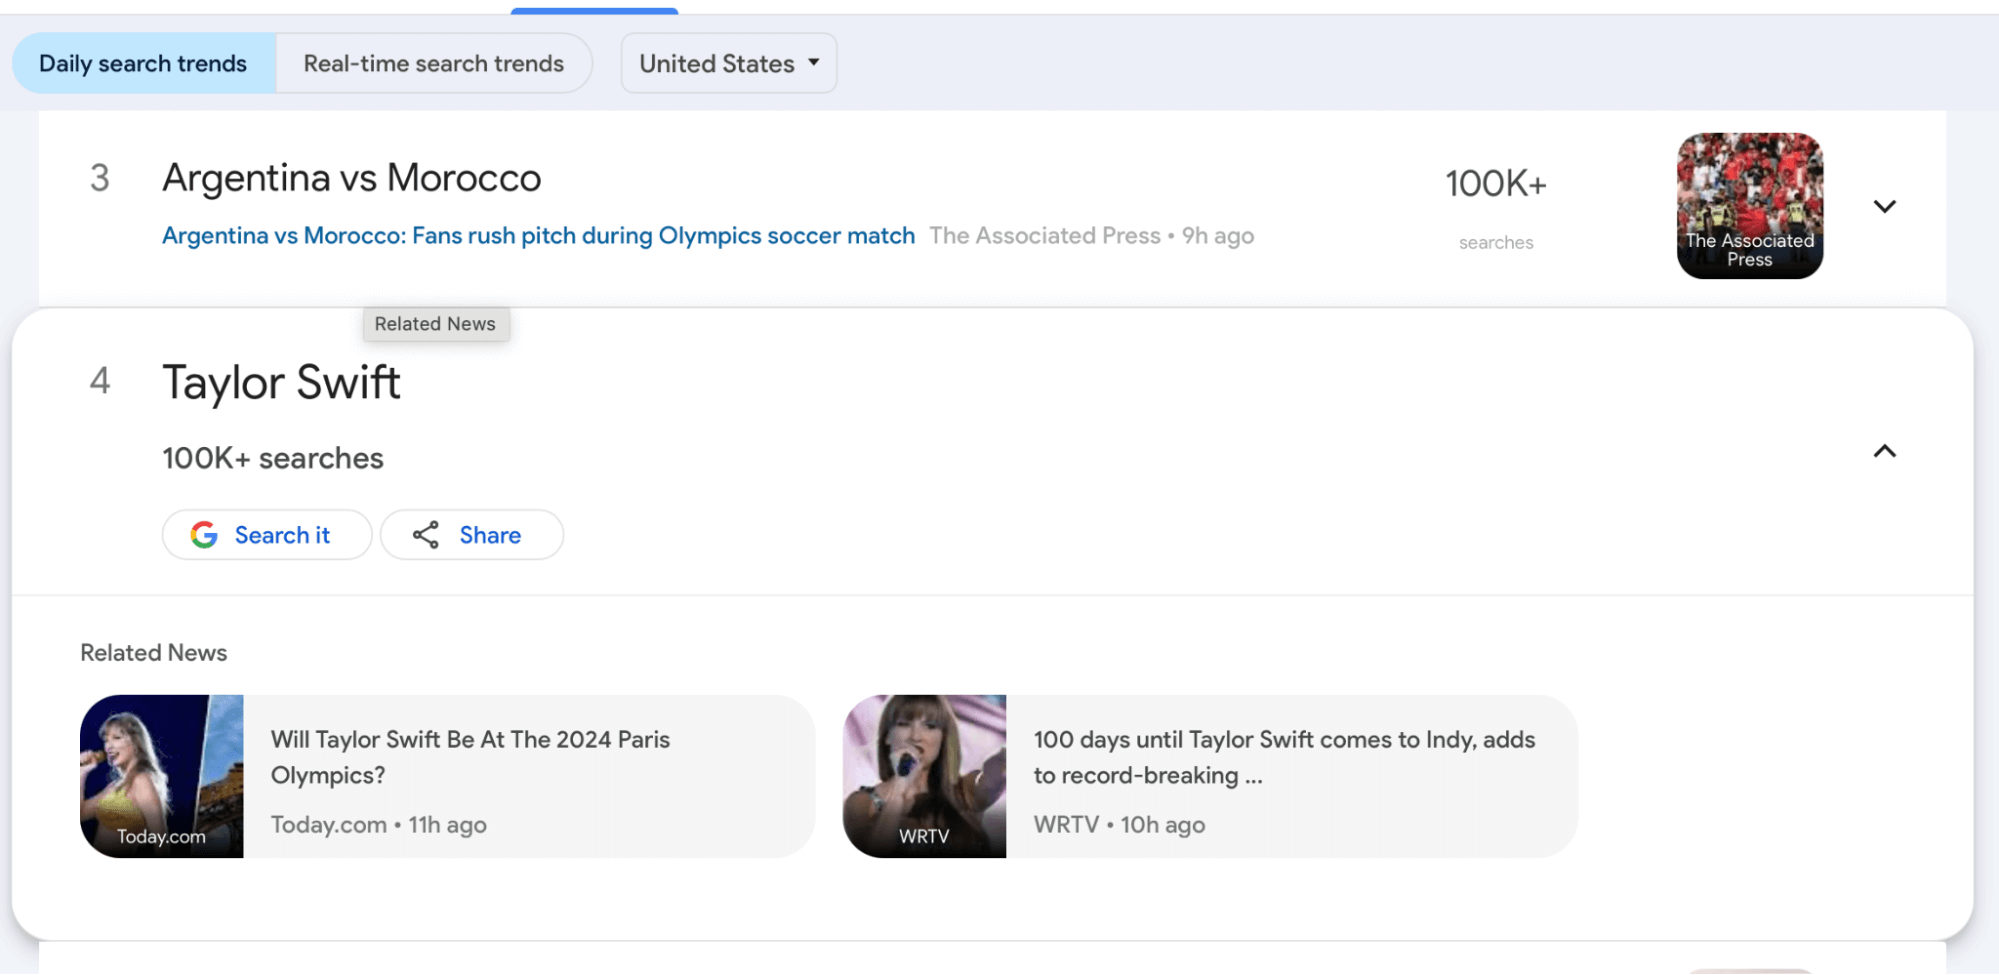
Task: Click the Share button
Action: click(471, 535)
